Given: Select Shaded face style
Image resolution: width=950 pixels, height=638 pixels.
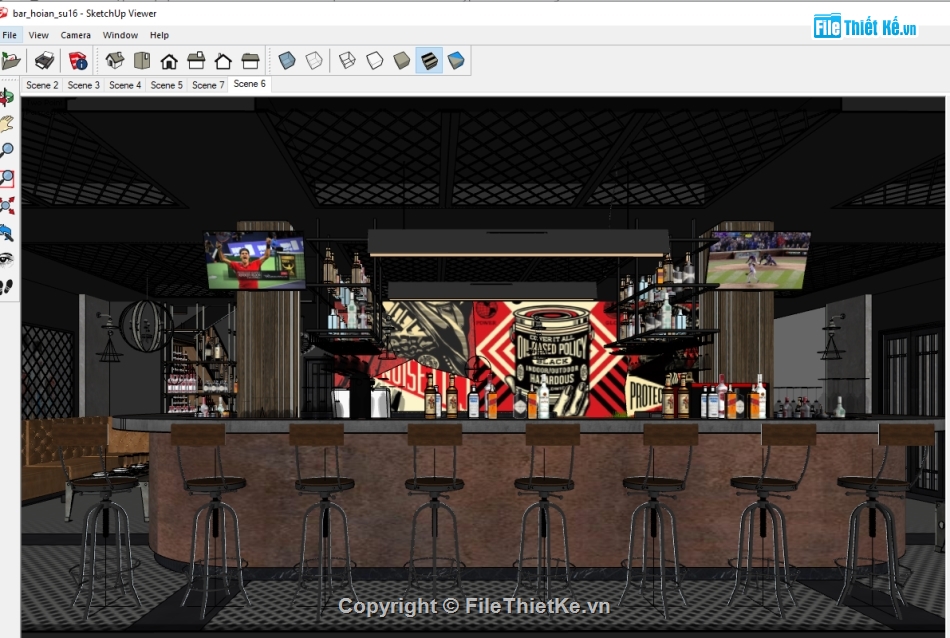Looking at the screenshot, I should 402,61.
